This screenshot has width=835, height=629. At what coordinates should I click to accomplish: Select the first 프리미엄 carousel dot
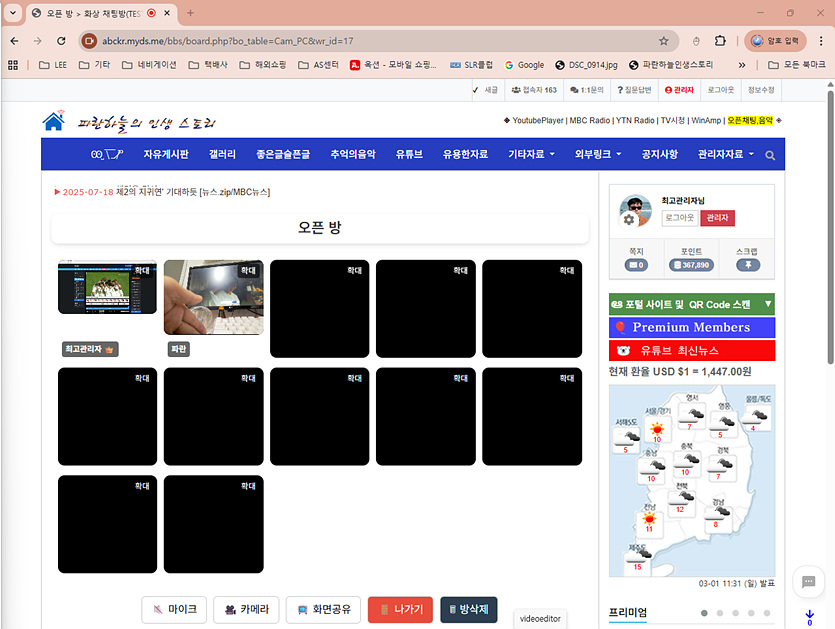pos(704,612)
